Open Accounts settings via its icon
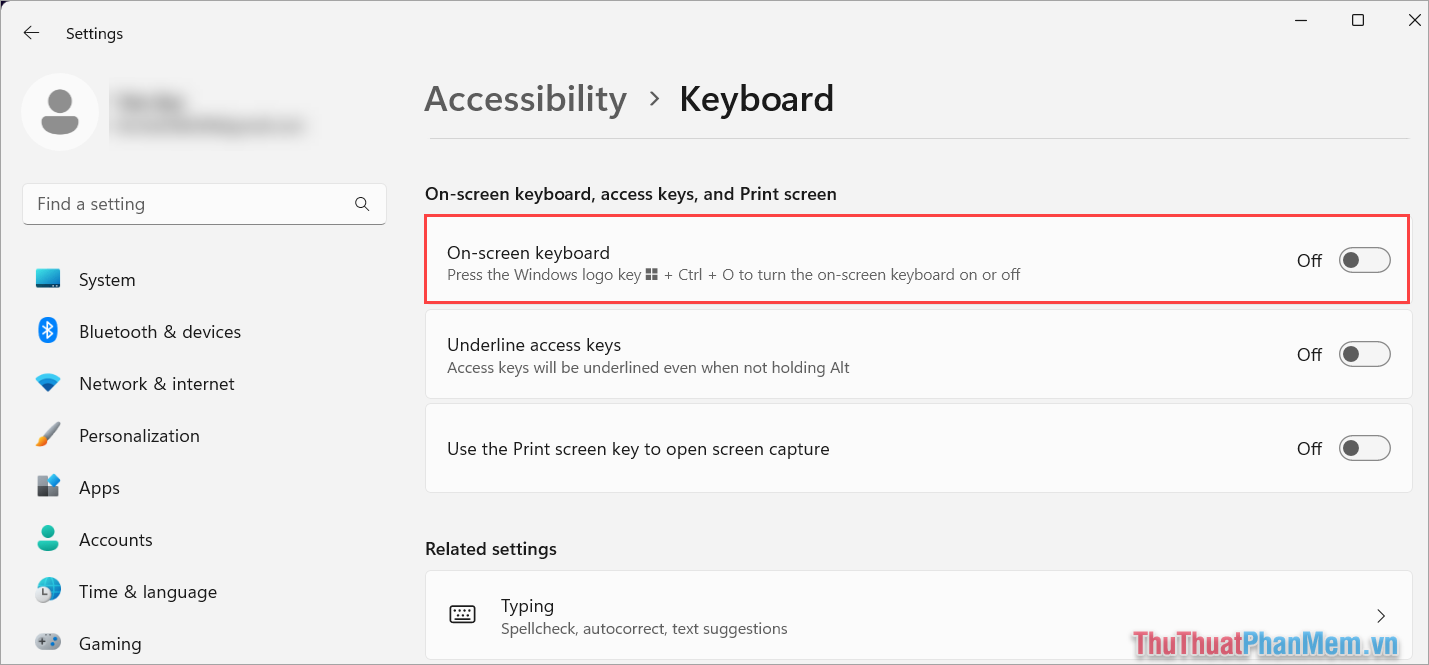The image size is (1429, 665). point(47,539)
